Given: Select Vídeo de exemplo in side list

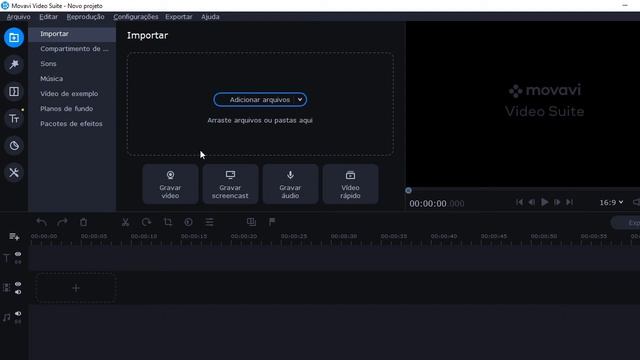Looking at the screenshot, I should click(x=72, y=94).
